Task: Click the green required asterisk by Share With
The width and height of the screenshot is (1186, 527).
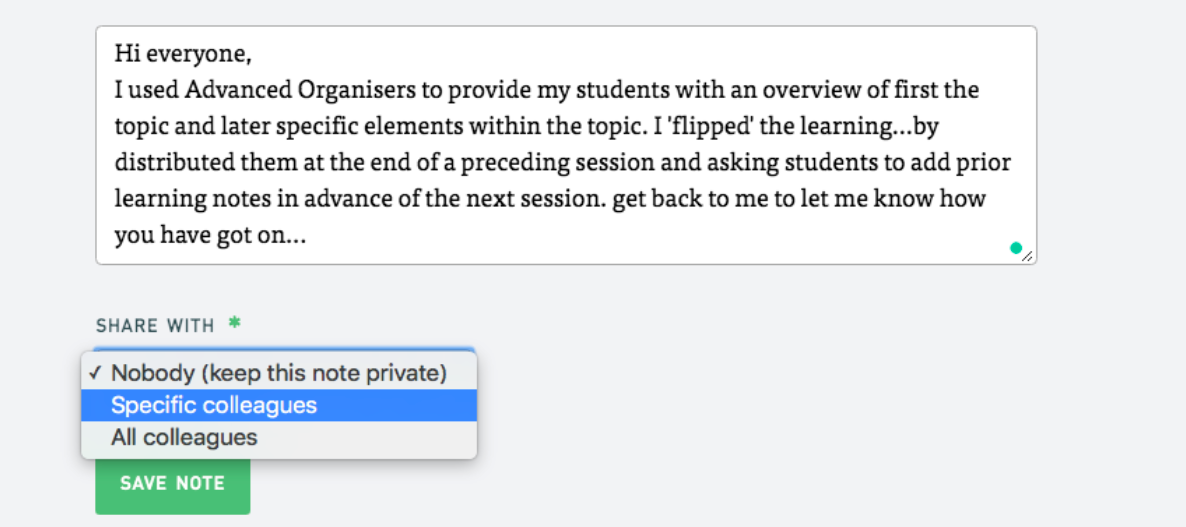Action: click(235, 324)
